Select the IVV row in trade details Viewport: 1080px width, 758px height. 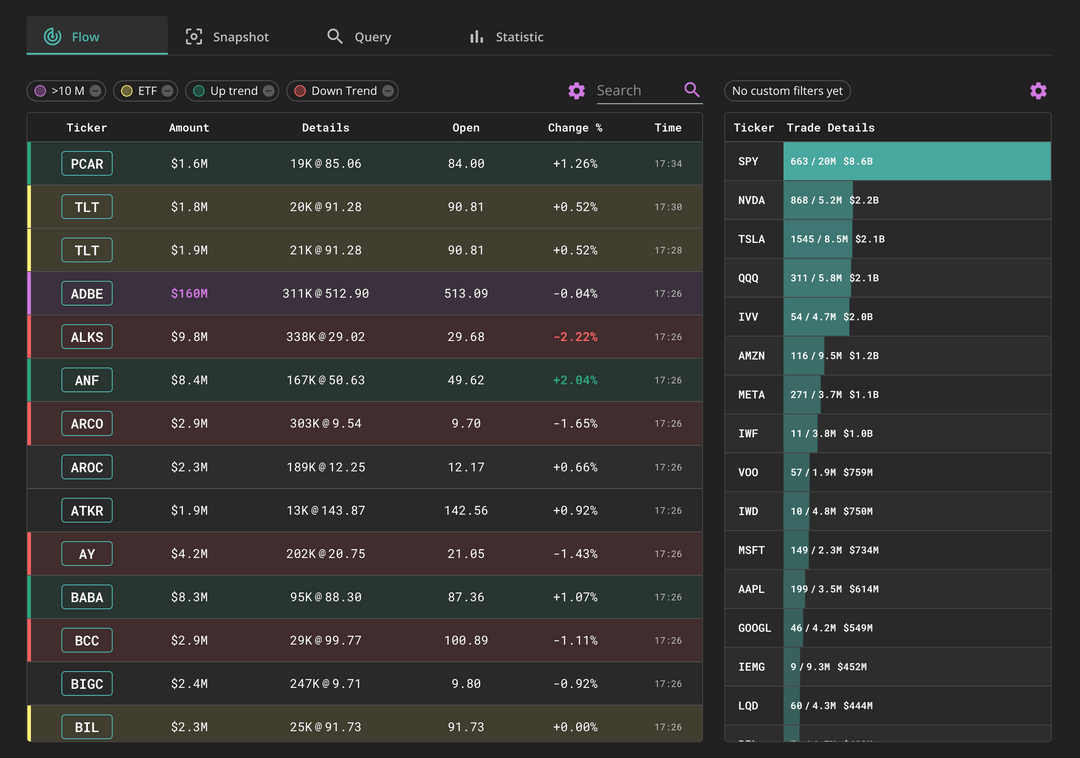(888, 317)
